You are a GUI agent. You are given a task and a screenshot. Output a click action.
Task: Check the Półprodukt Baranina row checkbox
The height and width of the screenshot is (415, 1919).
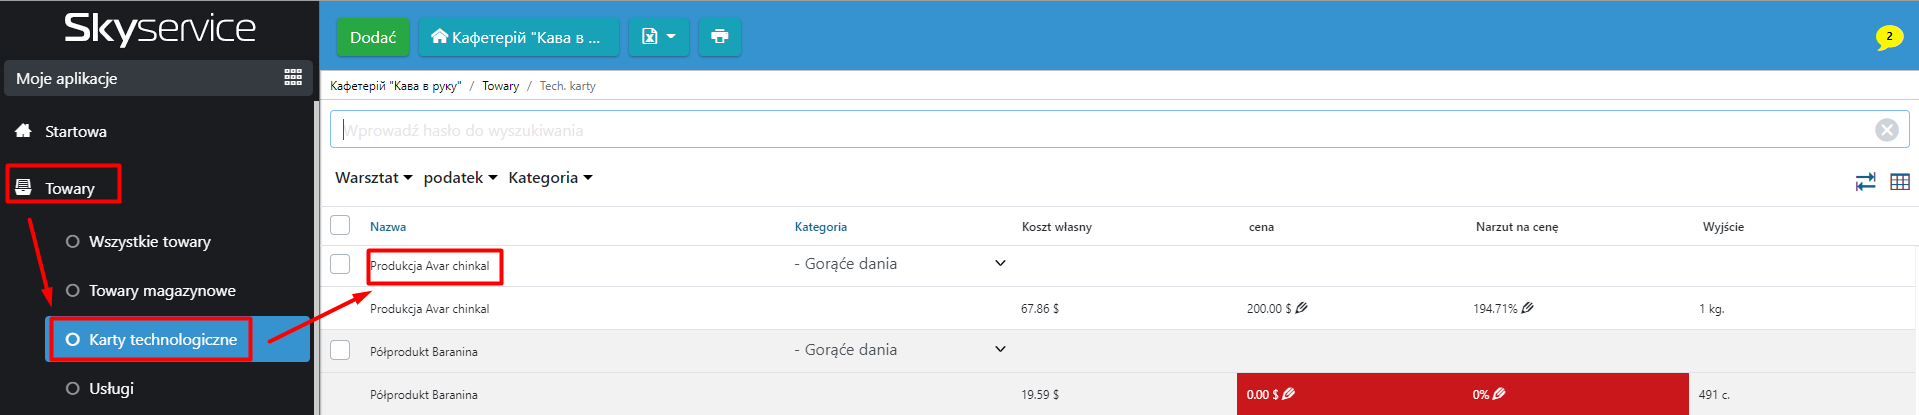pos(340,350)
